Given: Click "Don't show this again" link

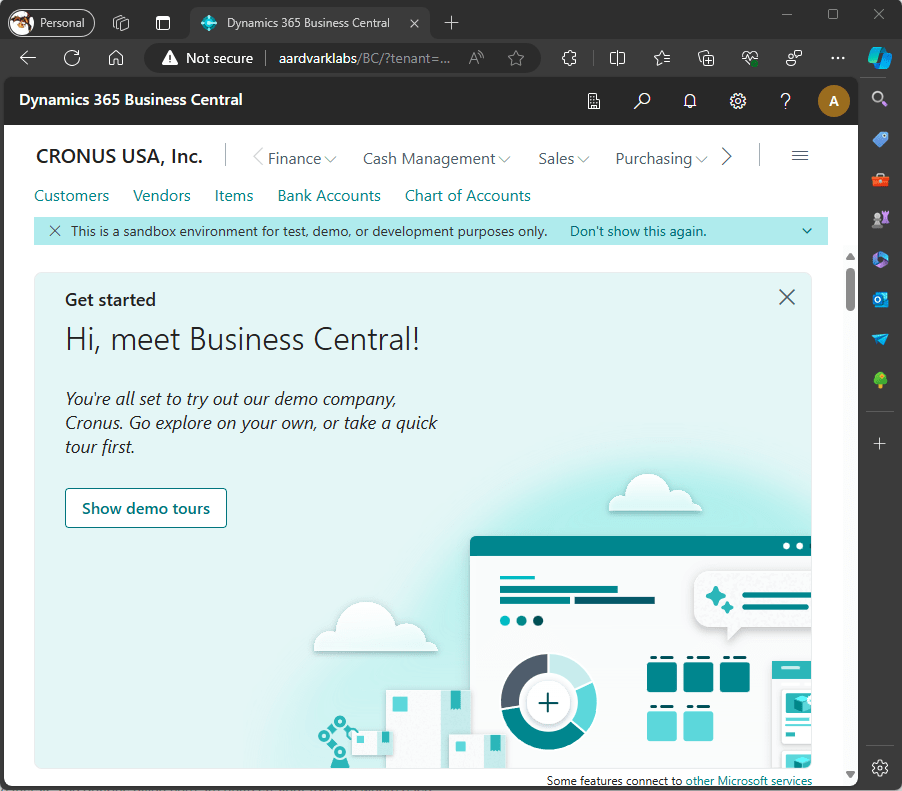Looking at the screenshot, I should click(638, 231).
